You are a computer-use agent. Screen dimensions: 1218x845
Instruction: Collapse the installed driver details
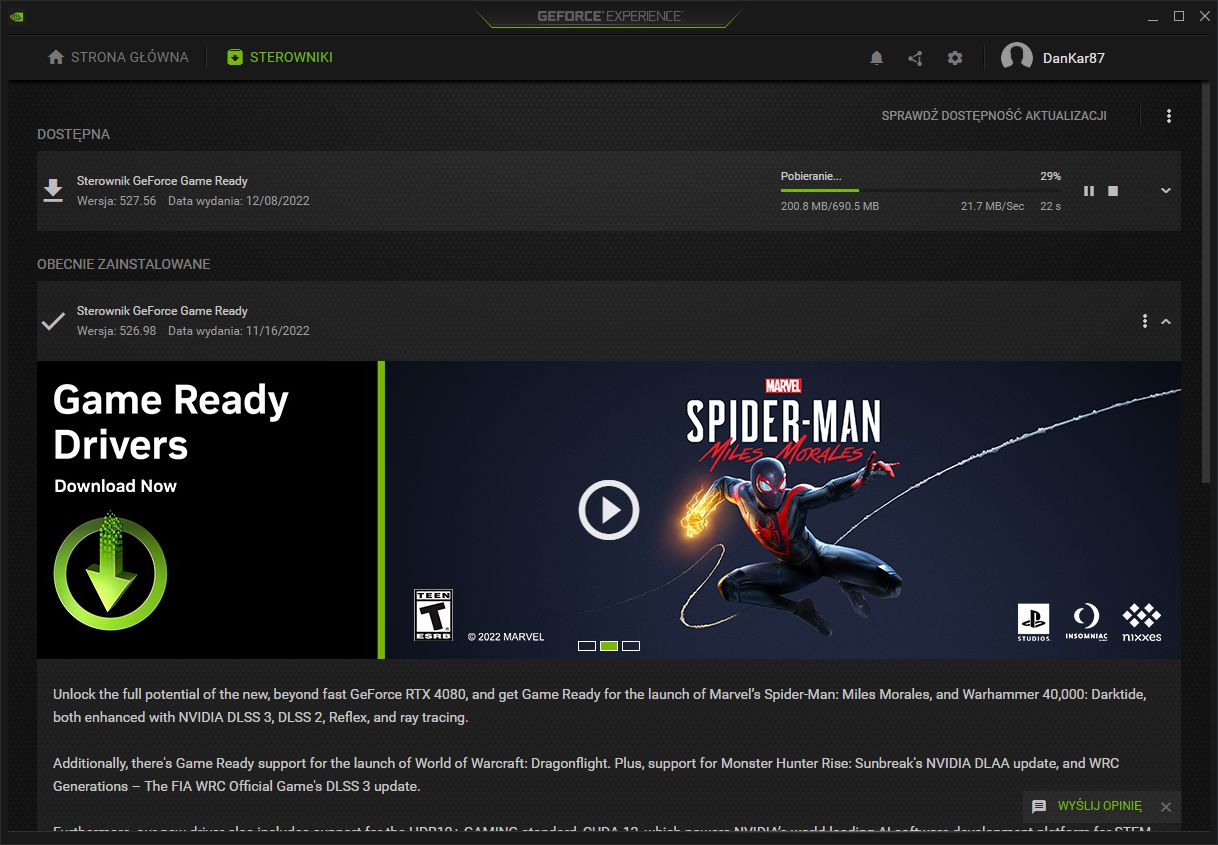tap(1165, 321)
